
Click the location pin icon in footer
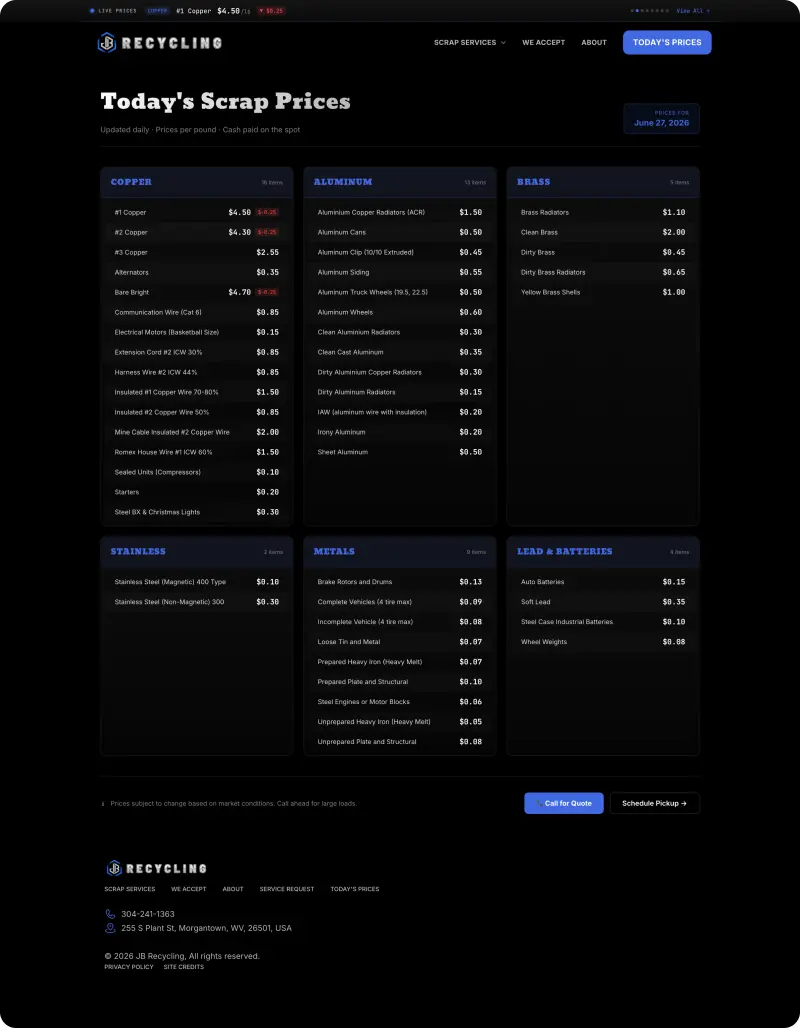(110, 928)
